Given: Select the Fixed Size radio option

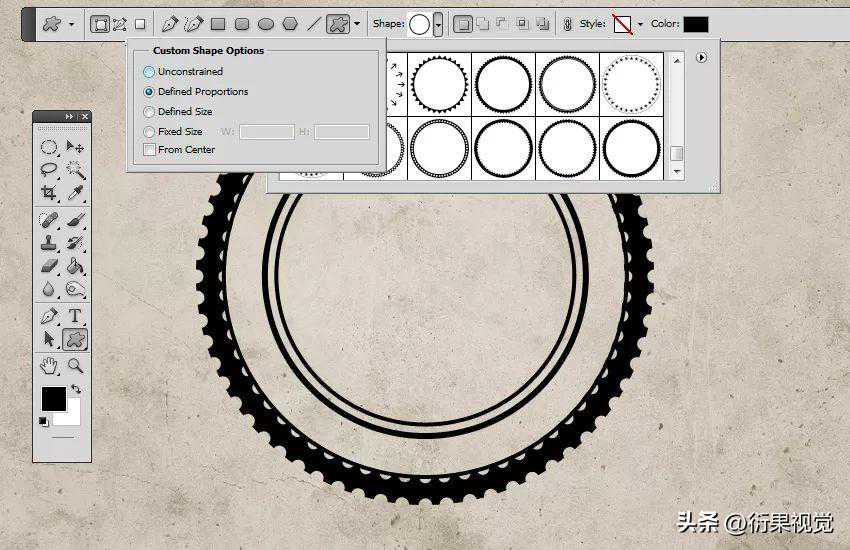Looking at the screenshot, I should 150,132.
